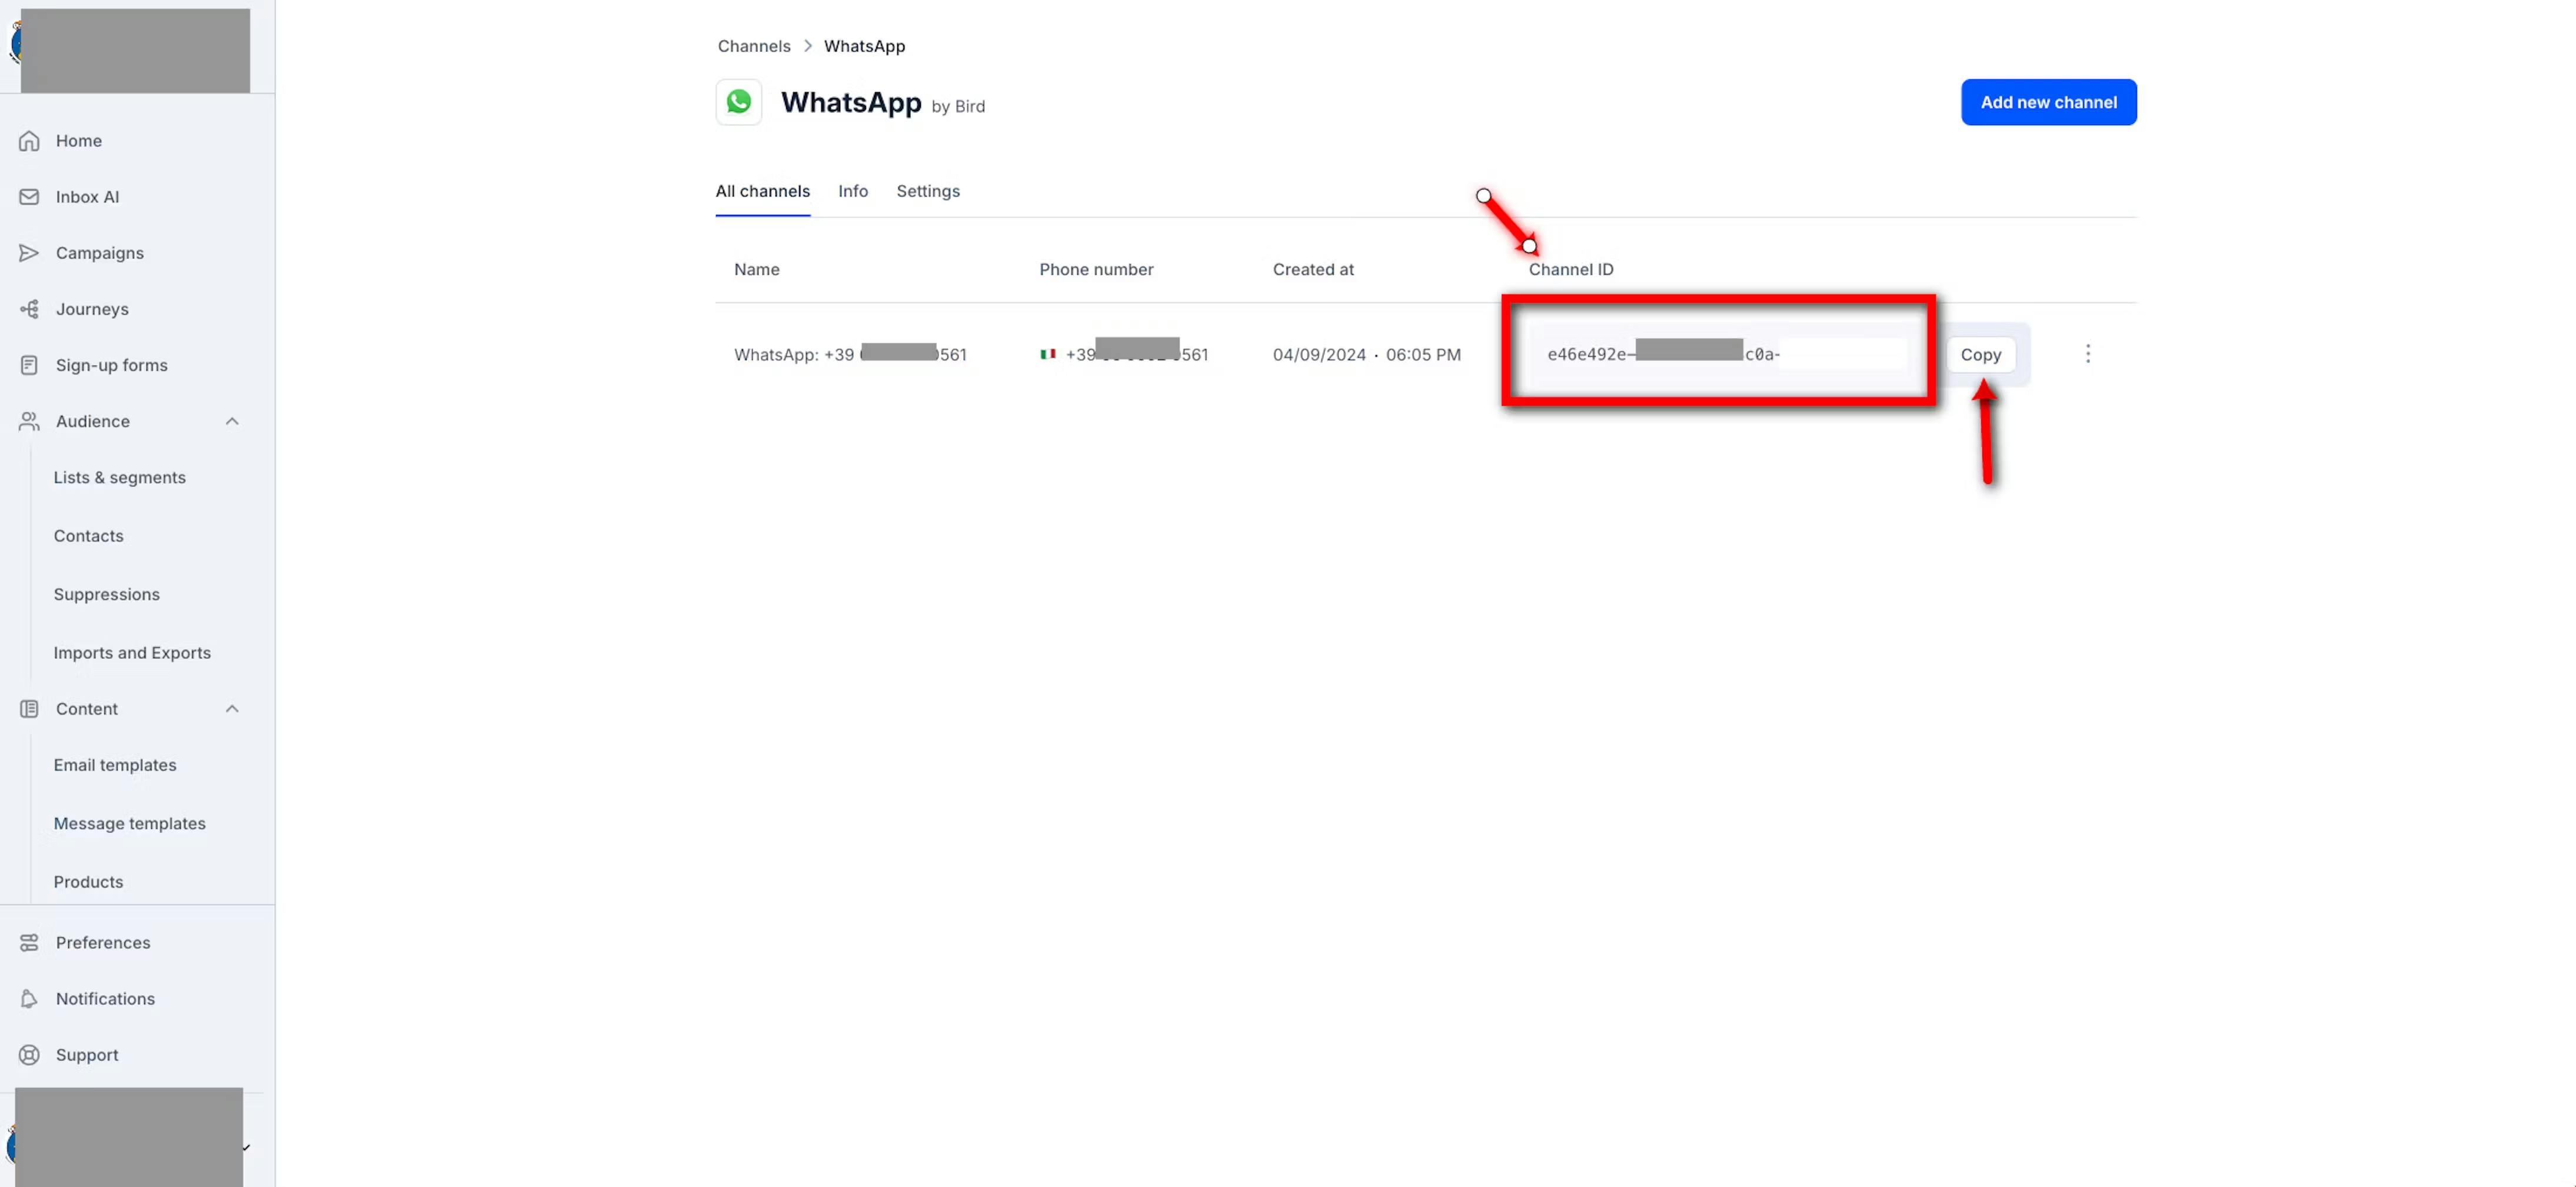Go back to Channels breadcrumb
Screen dimensions: 2576x1187
[x=753, y=46]
